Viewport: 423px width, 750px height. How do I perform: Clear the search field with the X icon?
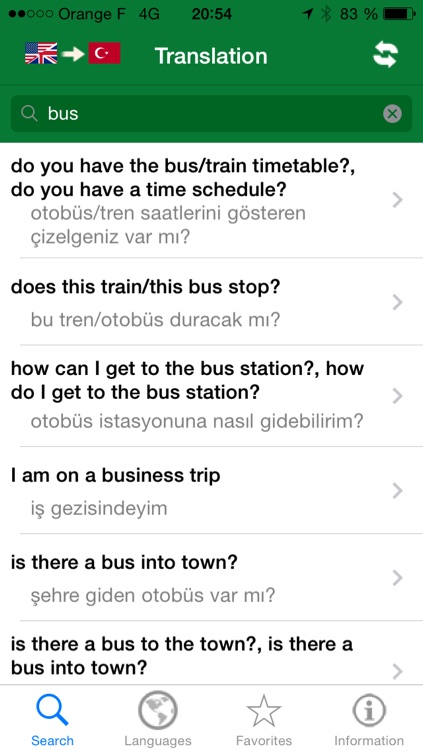tap(392, 114)
